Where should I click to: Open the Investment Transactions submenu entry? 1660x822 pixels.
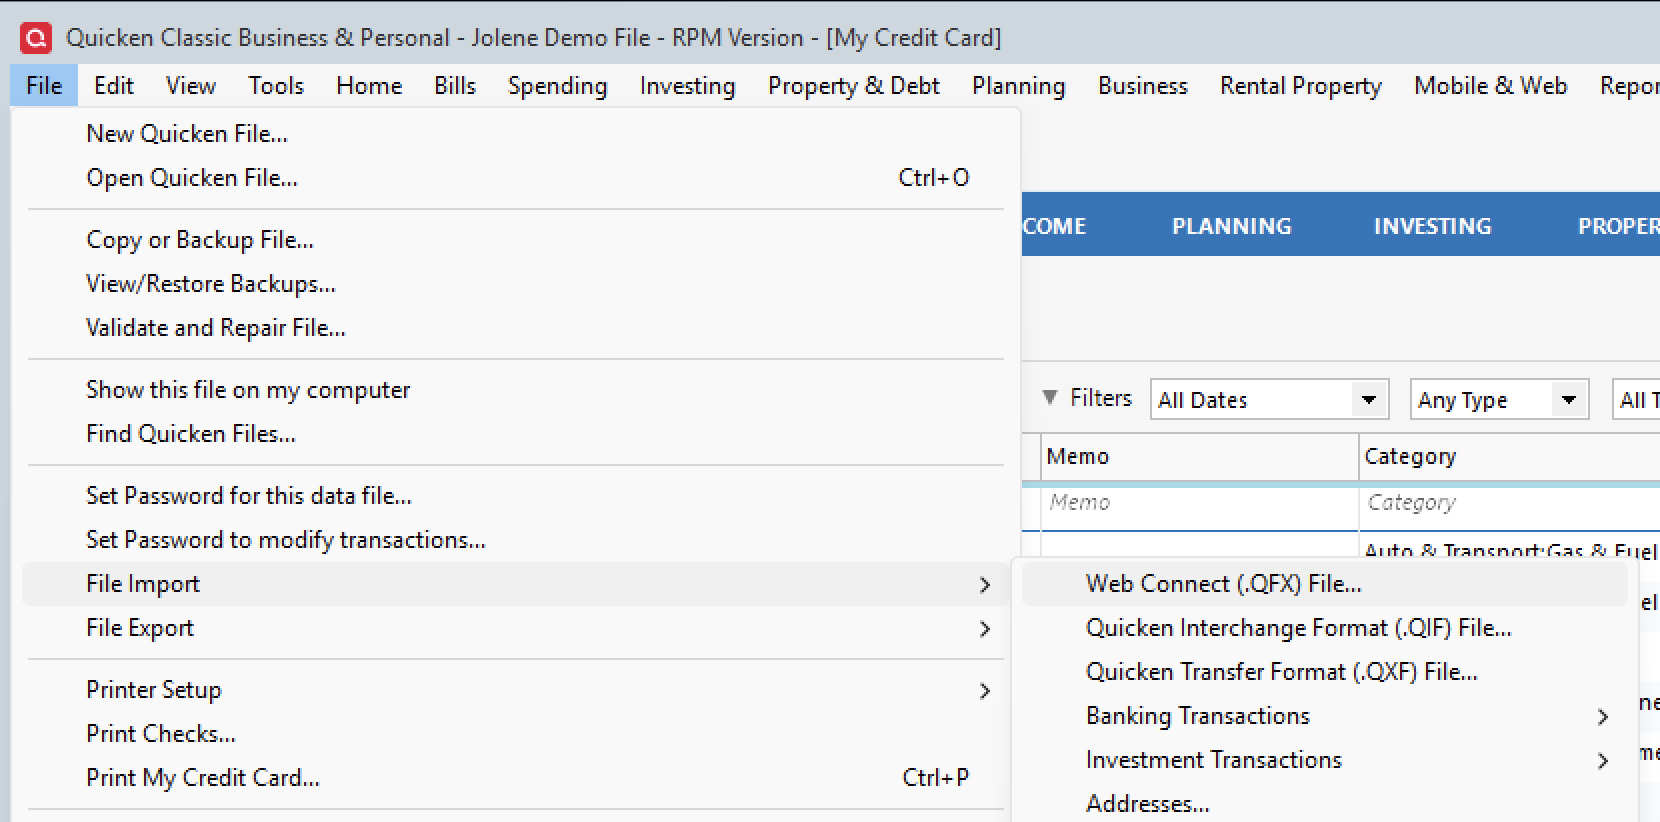1325,760
